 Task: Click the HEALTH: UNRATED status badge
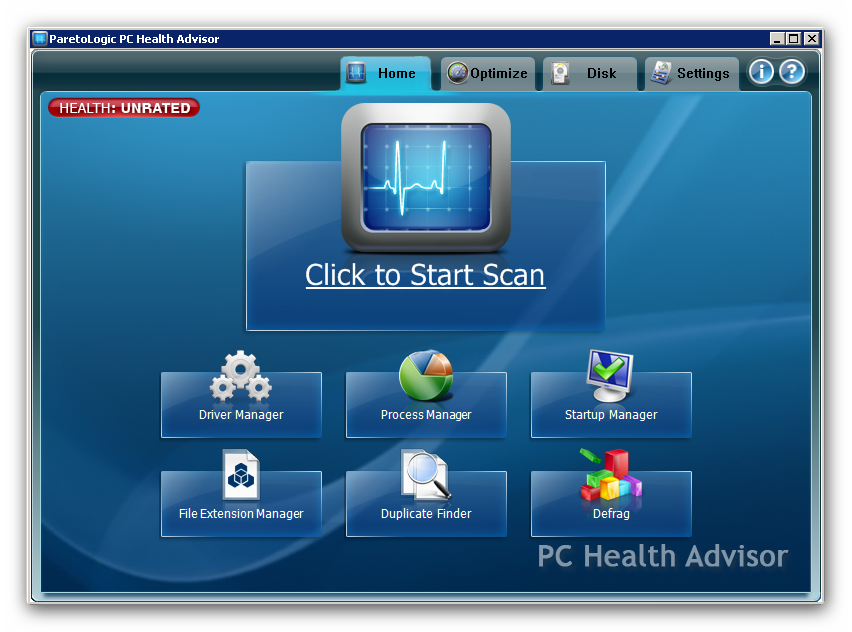pyautogui.click(x=124, y=108)
